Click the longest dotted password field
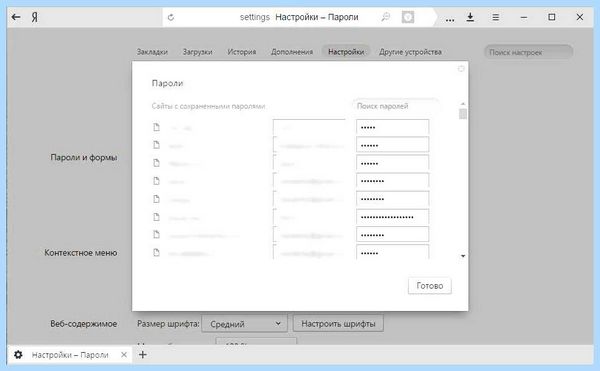 click(393, 217)
